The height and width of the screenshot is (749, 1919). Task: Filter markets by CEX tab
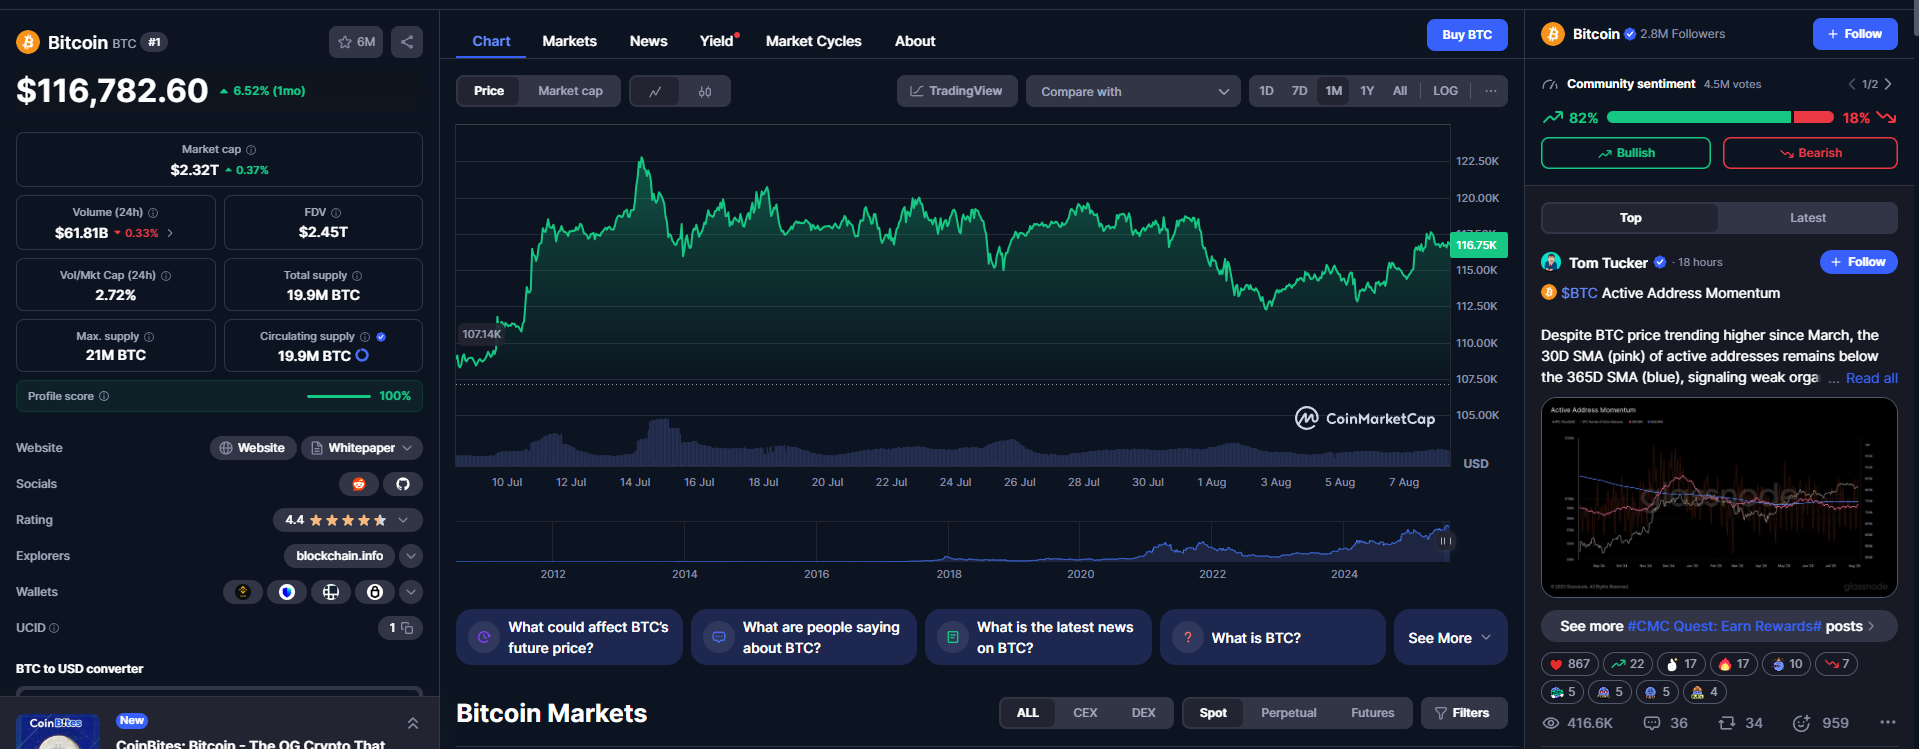click(1085, 713)
